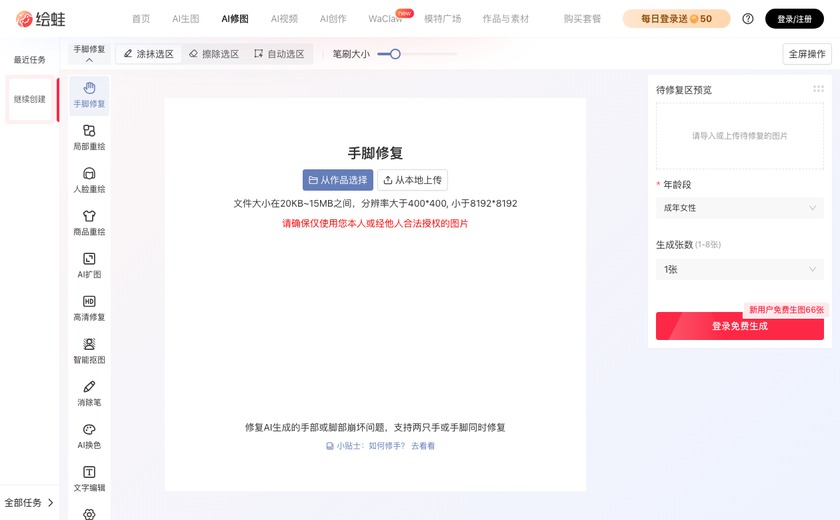Viewport: 840px width, 520px height.
Task: Open help question mark icon
Action: click(748, 19)
